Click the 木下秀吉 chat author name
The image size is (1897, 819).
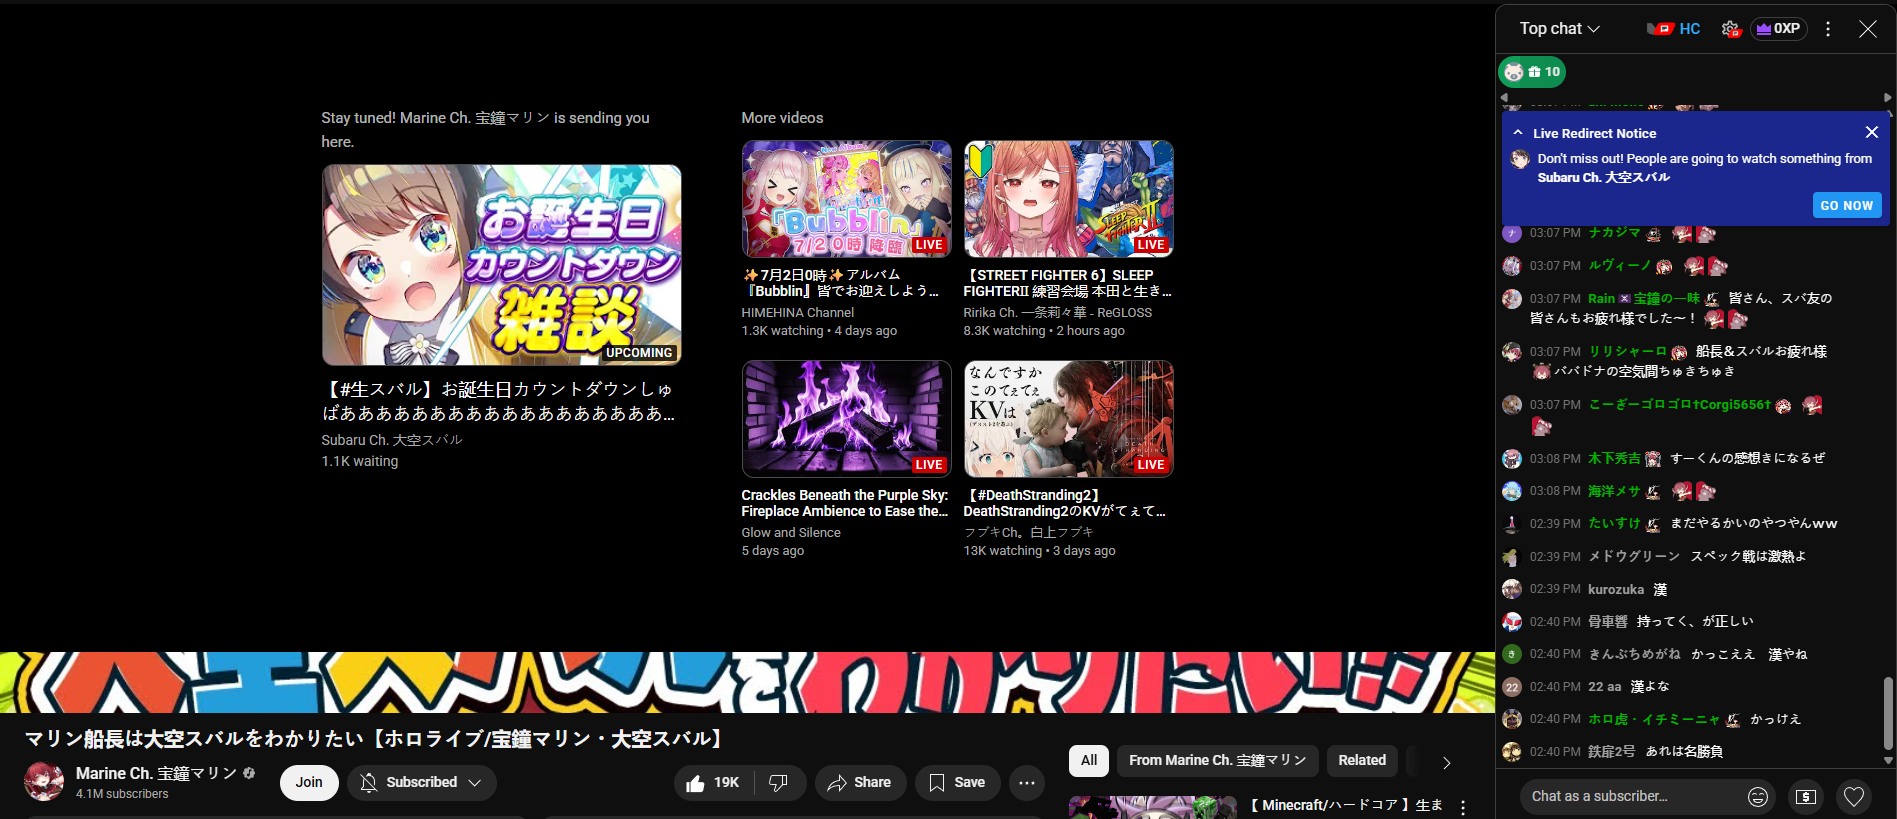point(1615,459)
